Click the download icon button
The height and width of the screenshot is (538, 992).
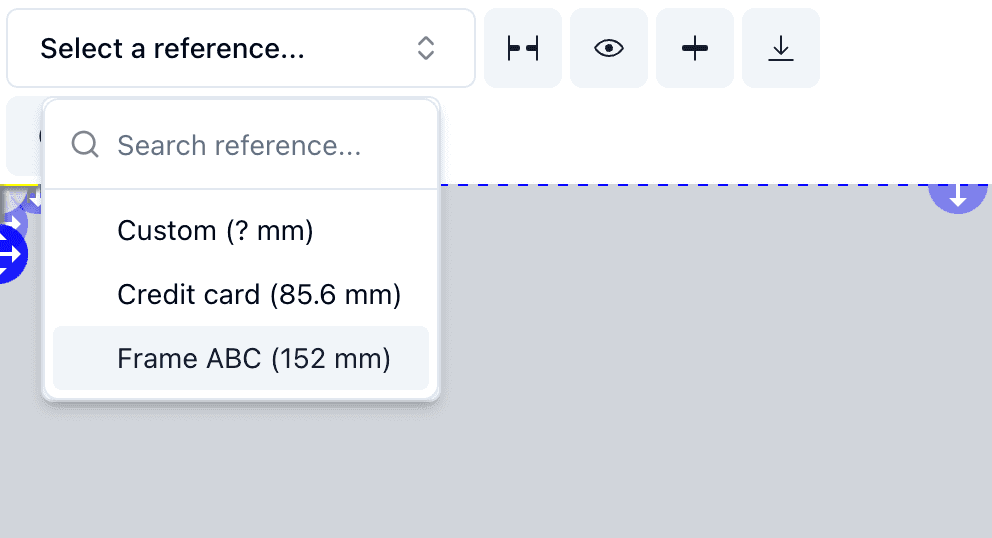[780, 48]
